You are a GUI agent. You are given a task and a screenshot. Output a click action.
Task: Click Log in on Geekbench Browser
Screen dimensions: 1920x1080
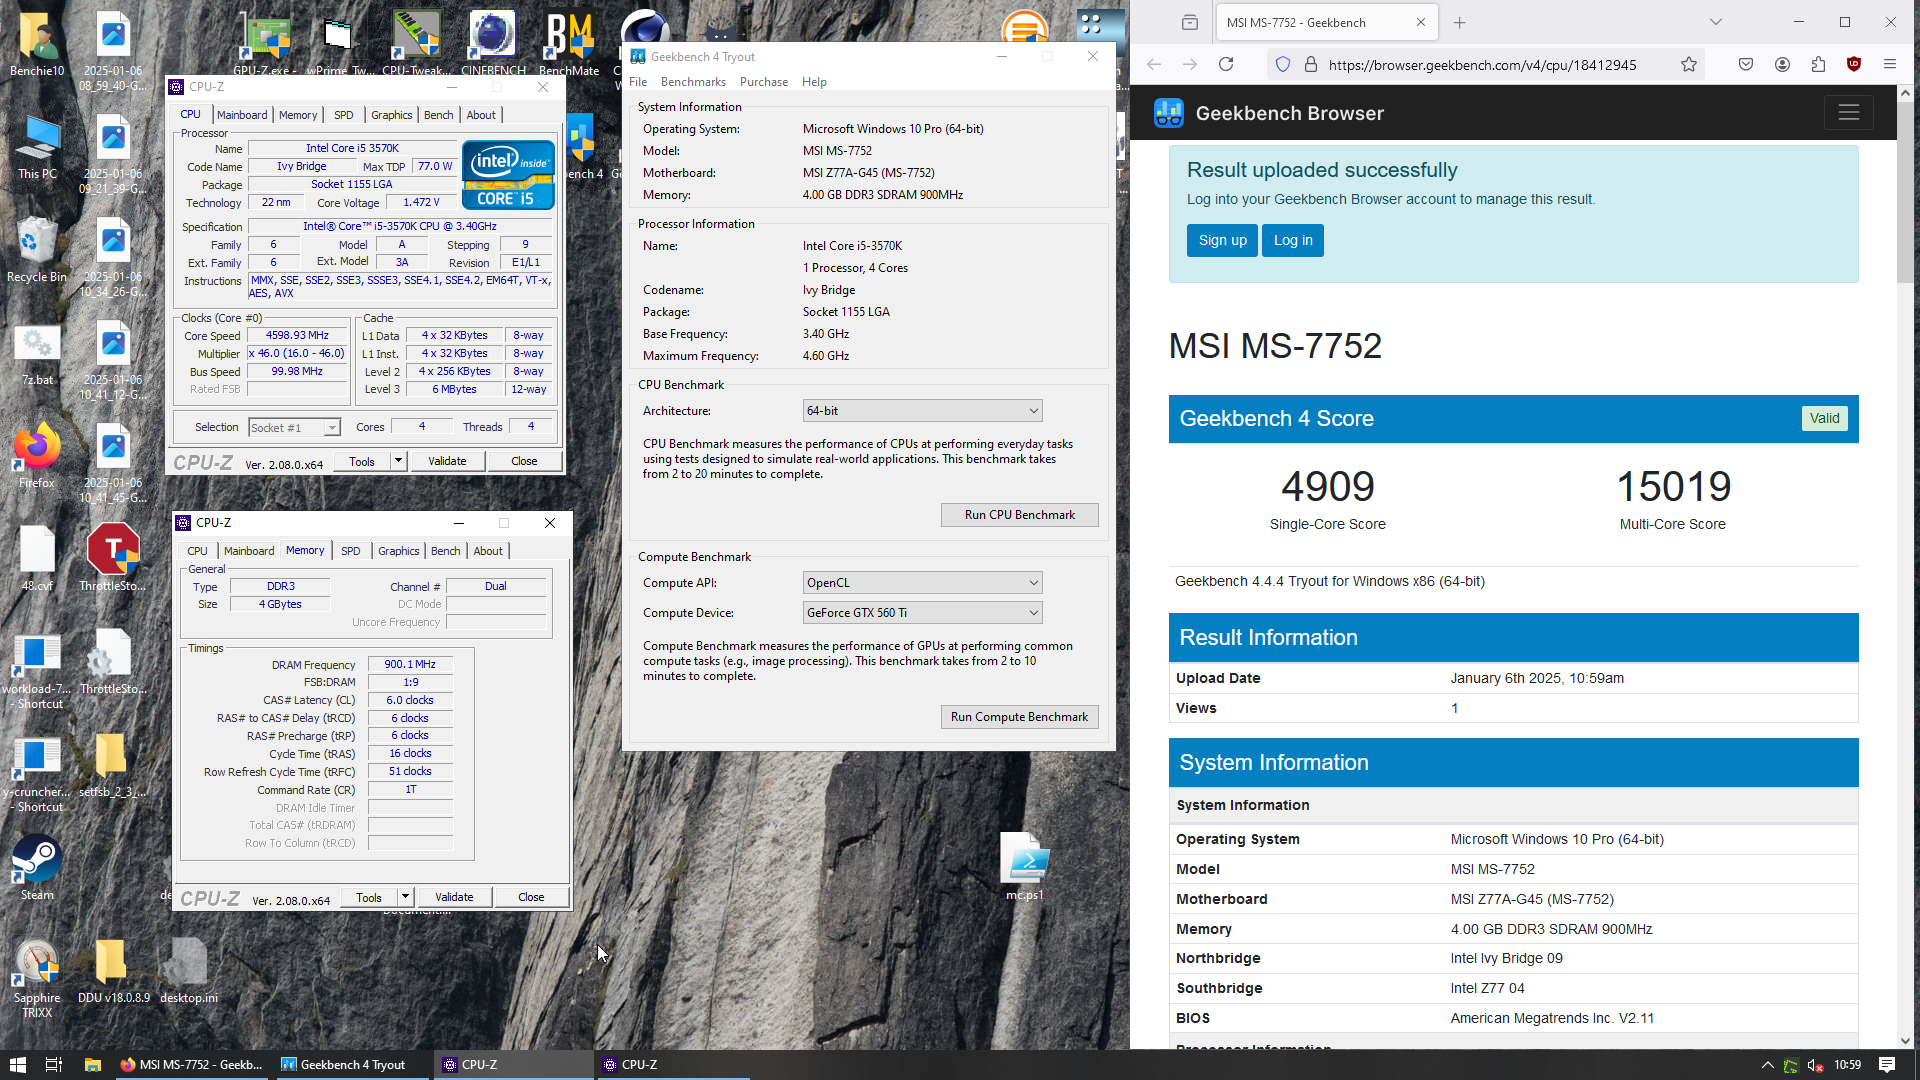[1292, 240]
